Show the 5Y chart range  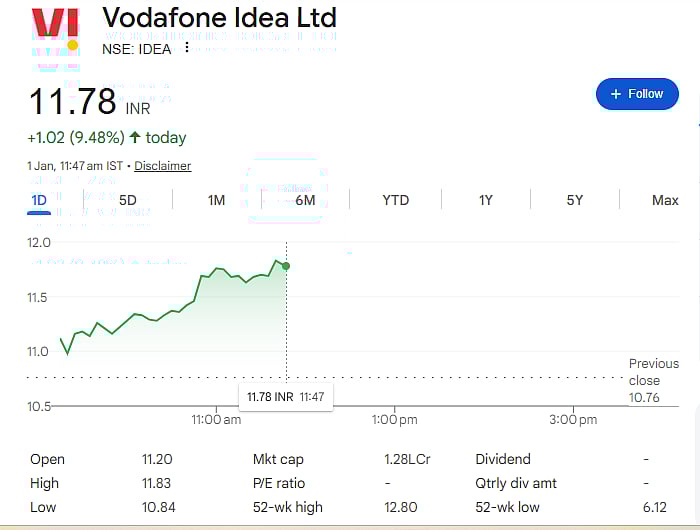[x=575, y=200]
